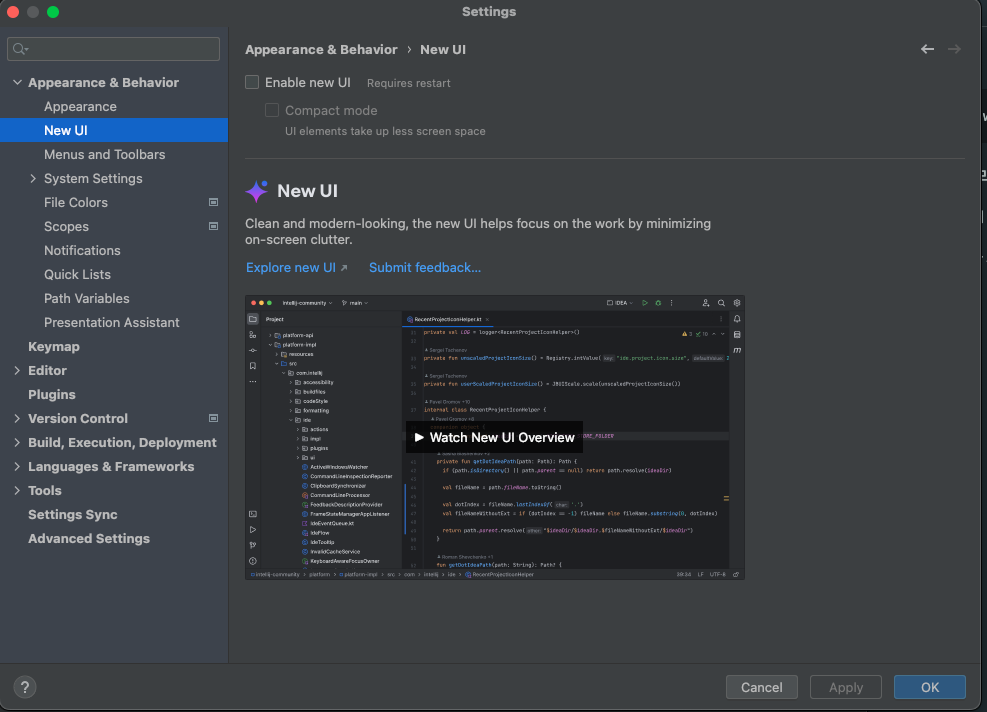Open Quick Lists settings

pyautogui.click(x=77, y=274)
